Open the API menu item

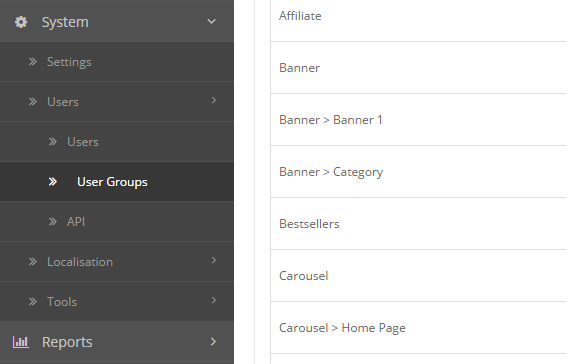coord(117,221)
